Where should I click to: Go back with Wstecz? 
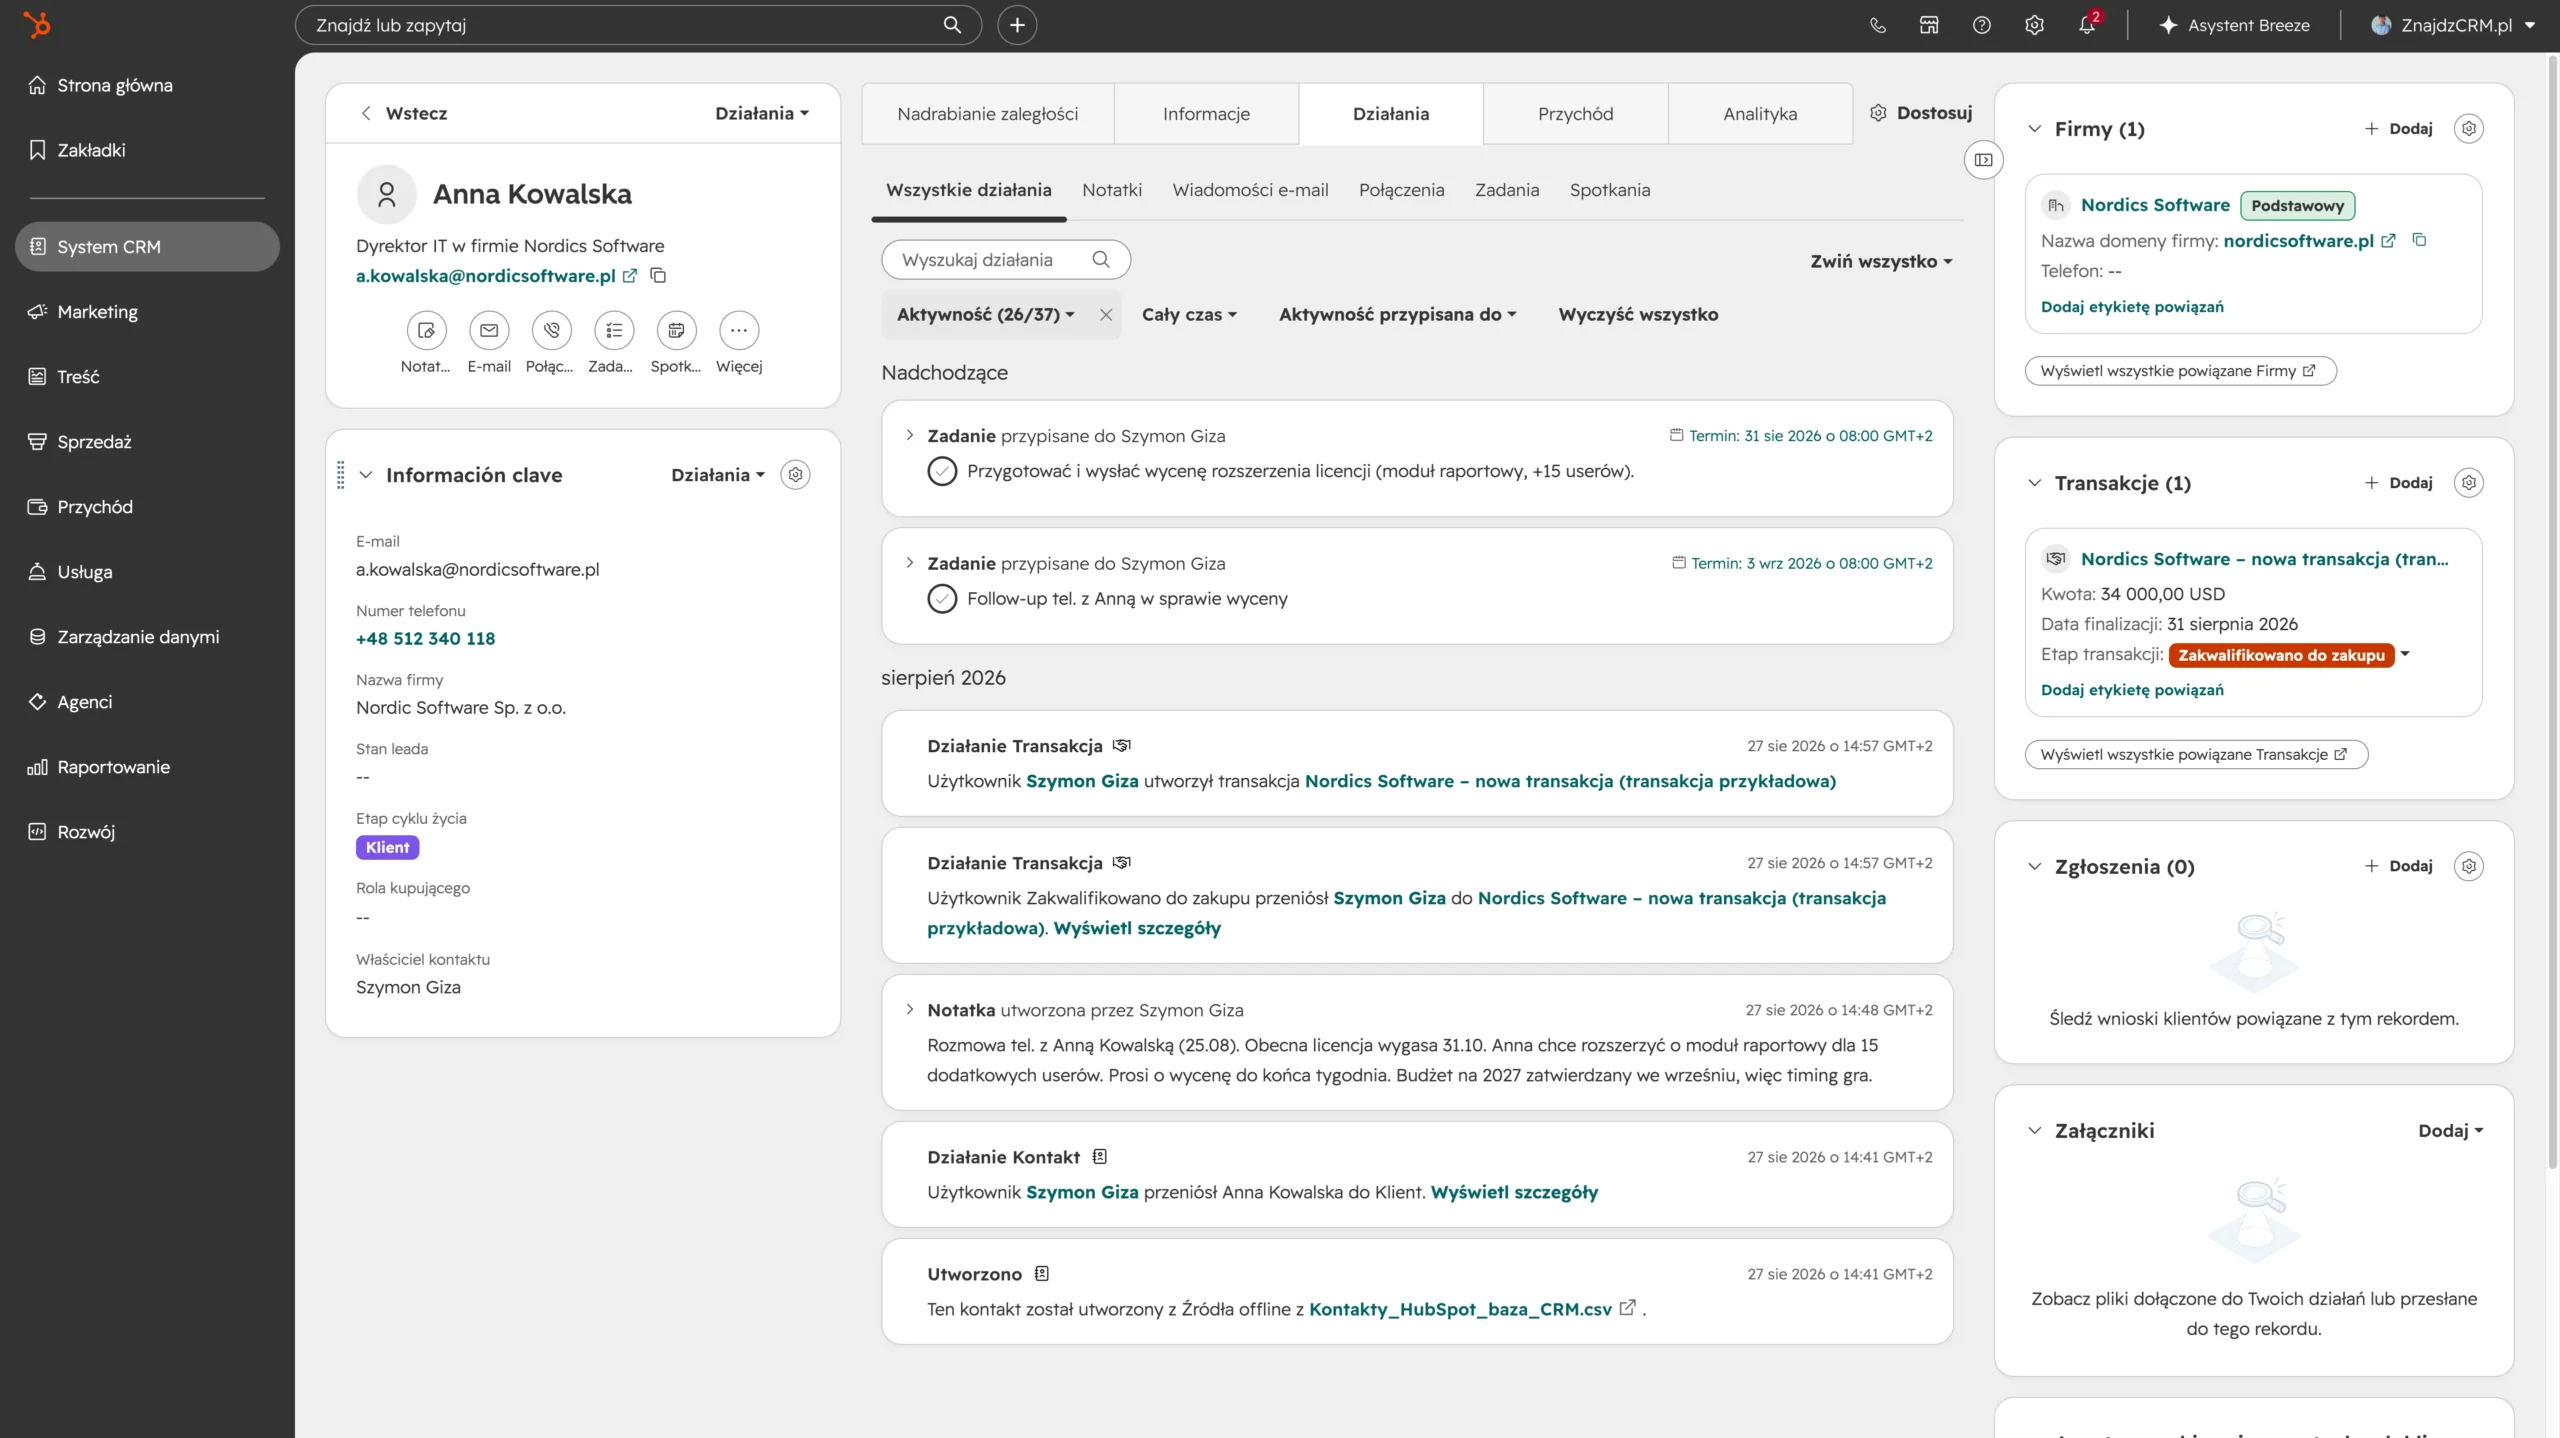(404, 113)
